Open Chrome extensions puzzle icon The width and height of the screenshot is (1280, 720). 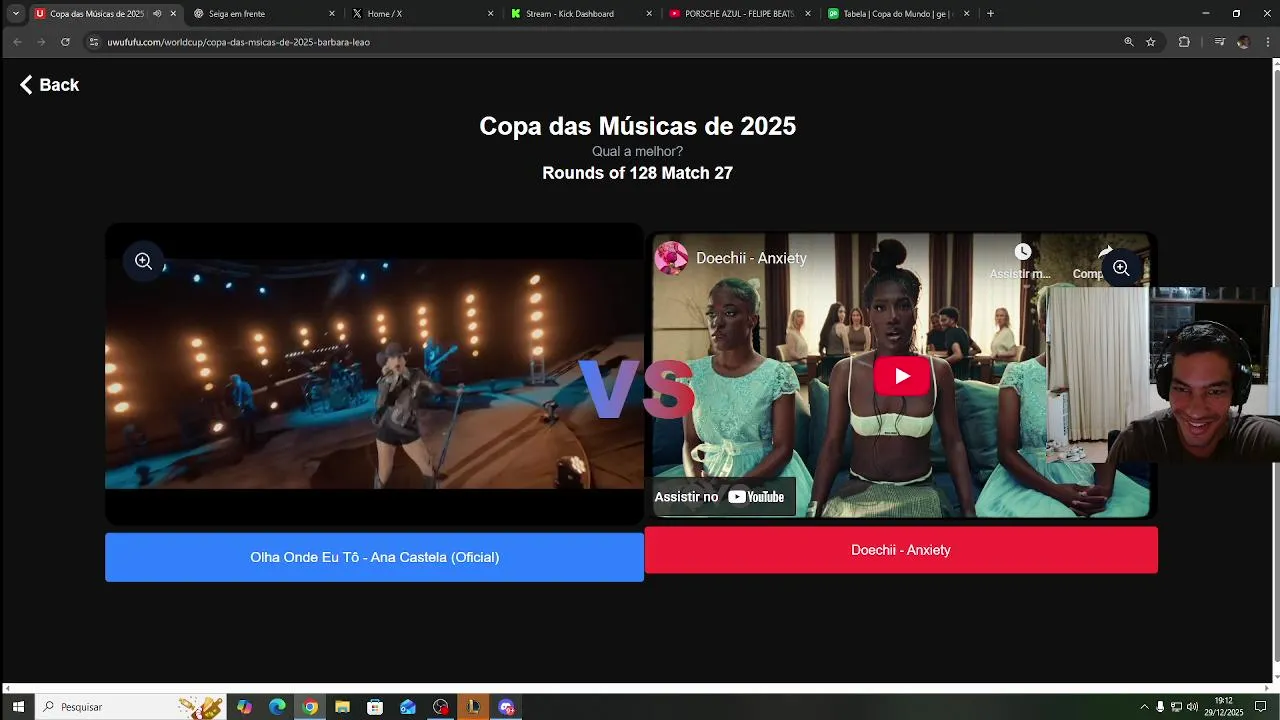click(x=1184, y=42)
